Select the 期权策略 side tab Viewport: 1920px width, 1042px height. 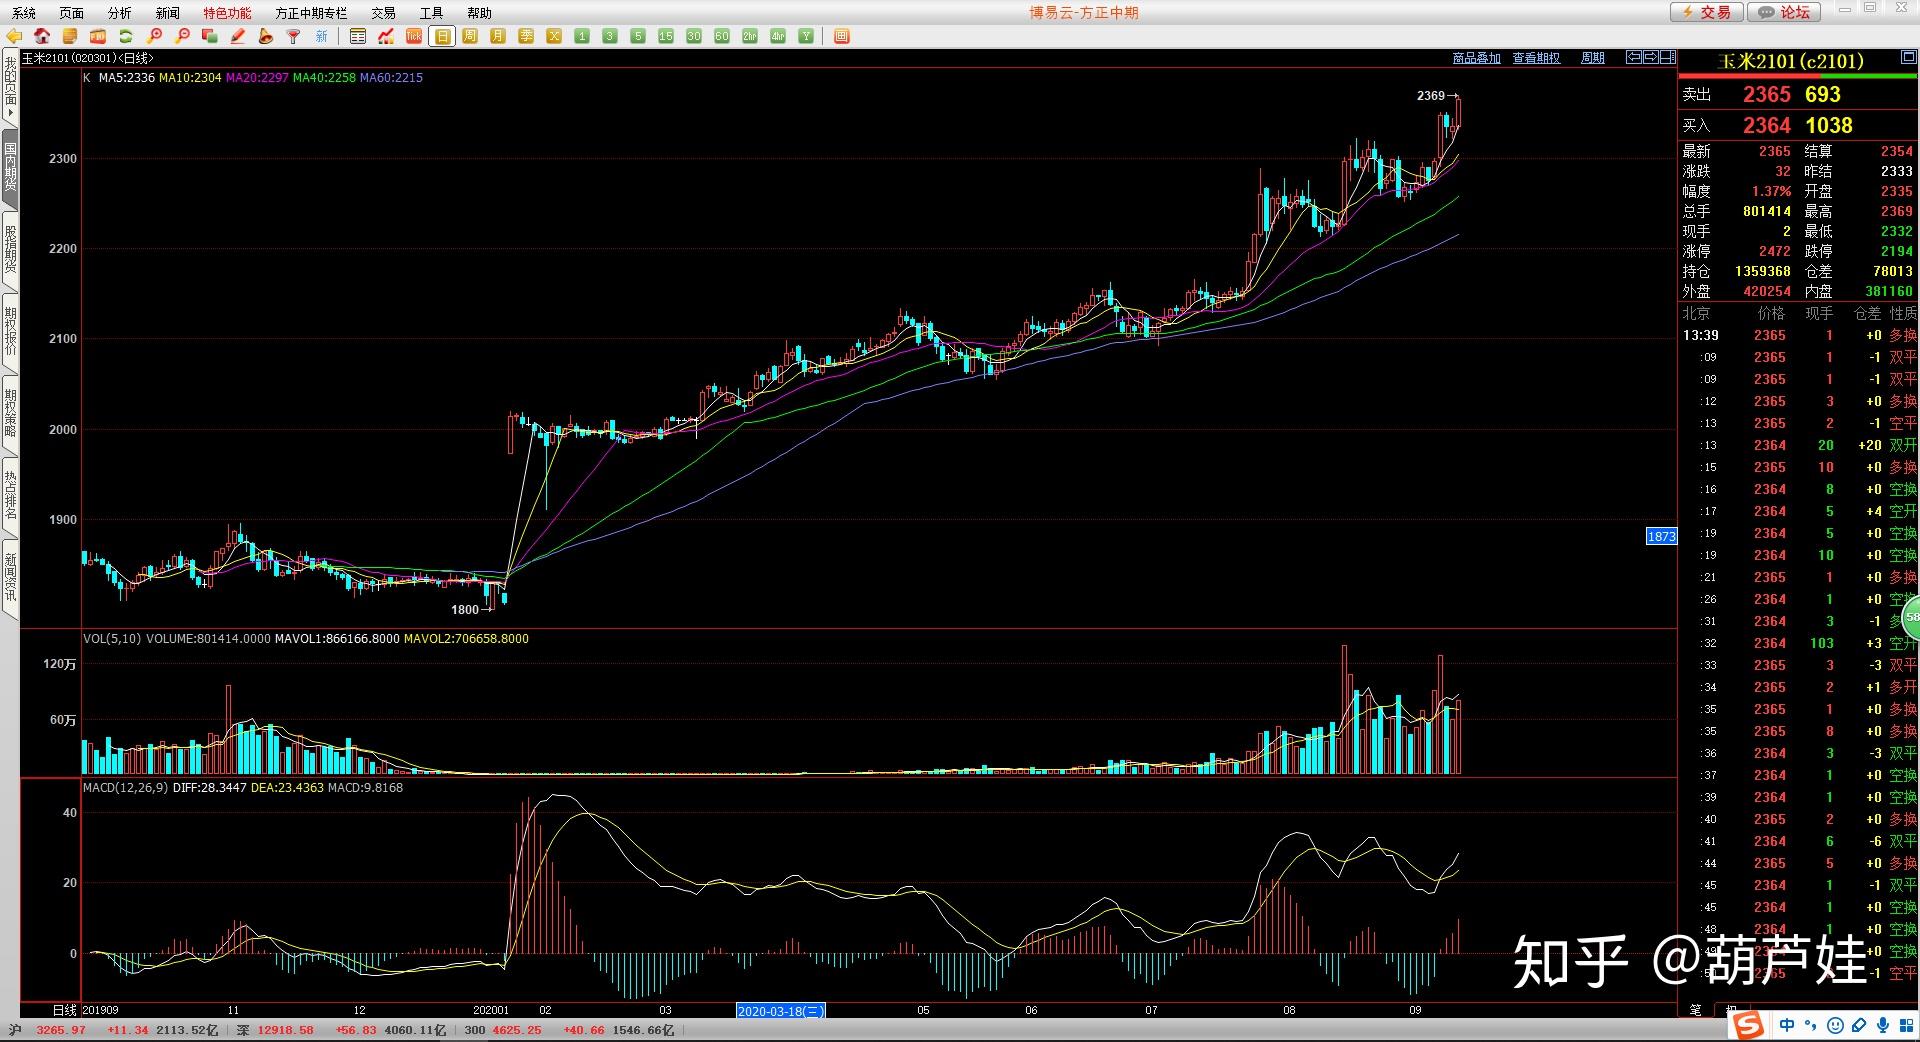(10, 415)
